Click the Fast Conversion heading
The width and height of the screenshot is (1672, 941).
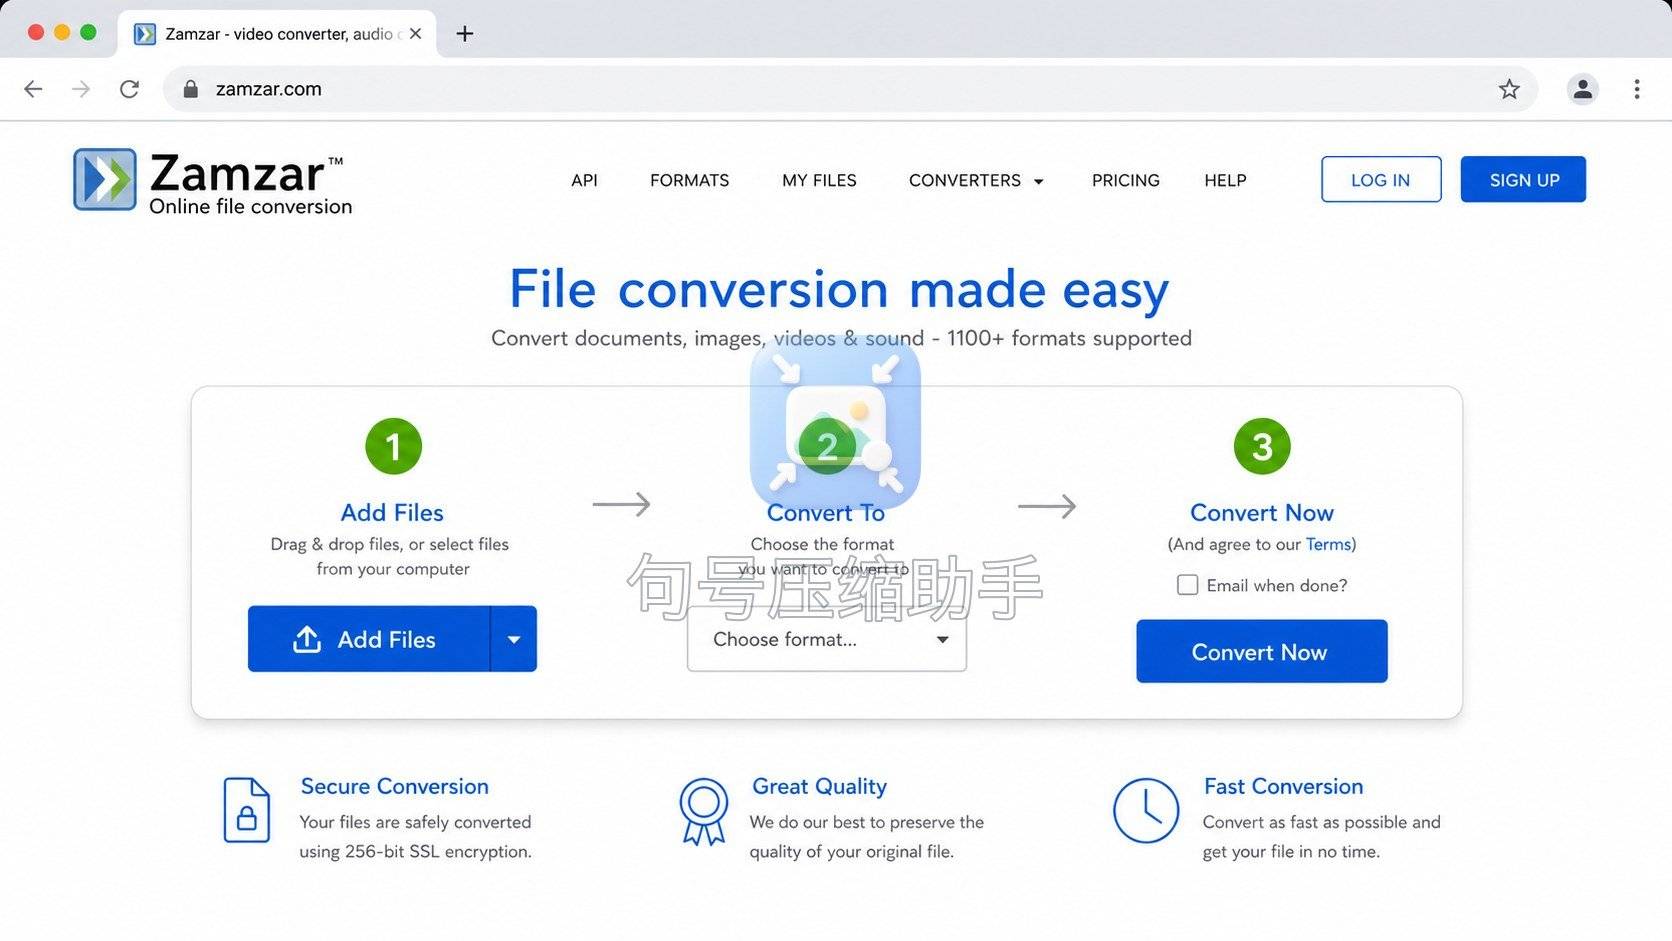pyautogui.click(x=1283, y=786)
